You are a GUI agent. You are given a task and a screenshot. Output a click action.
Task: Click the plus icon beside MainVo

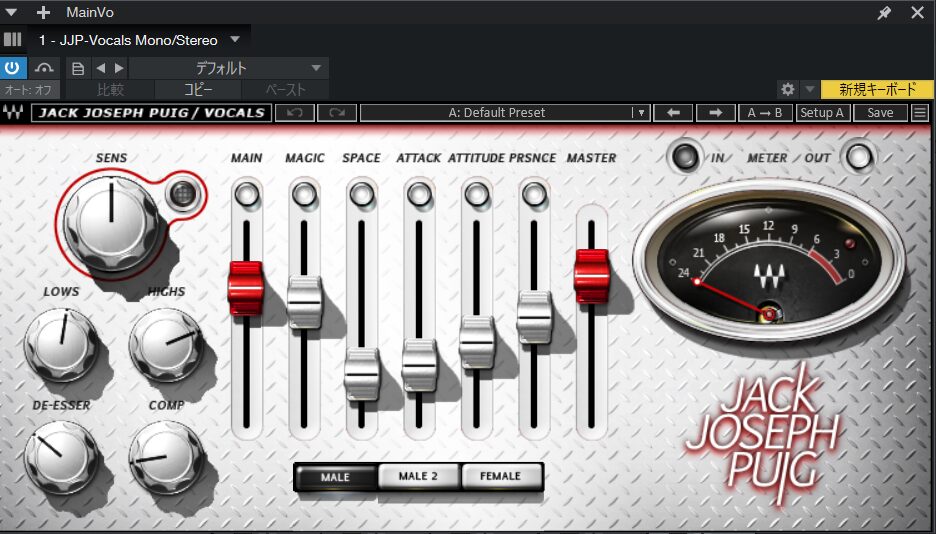[x=43, y=13]
